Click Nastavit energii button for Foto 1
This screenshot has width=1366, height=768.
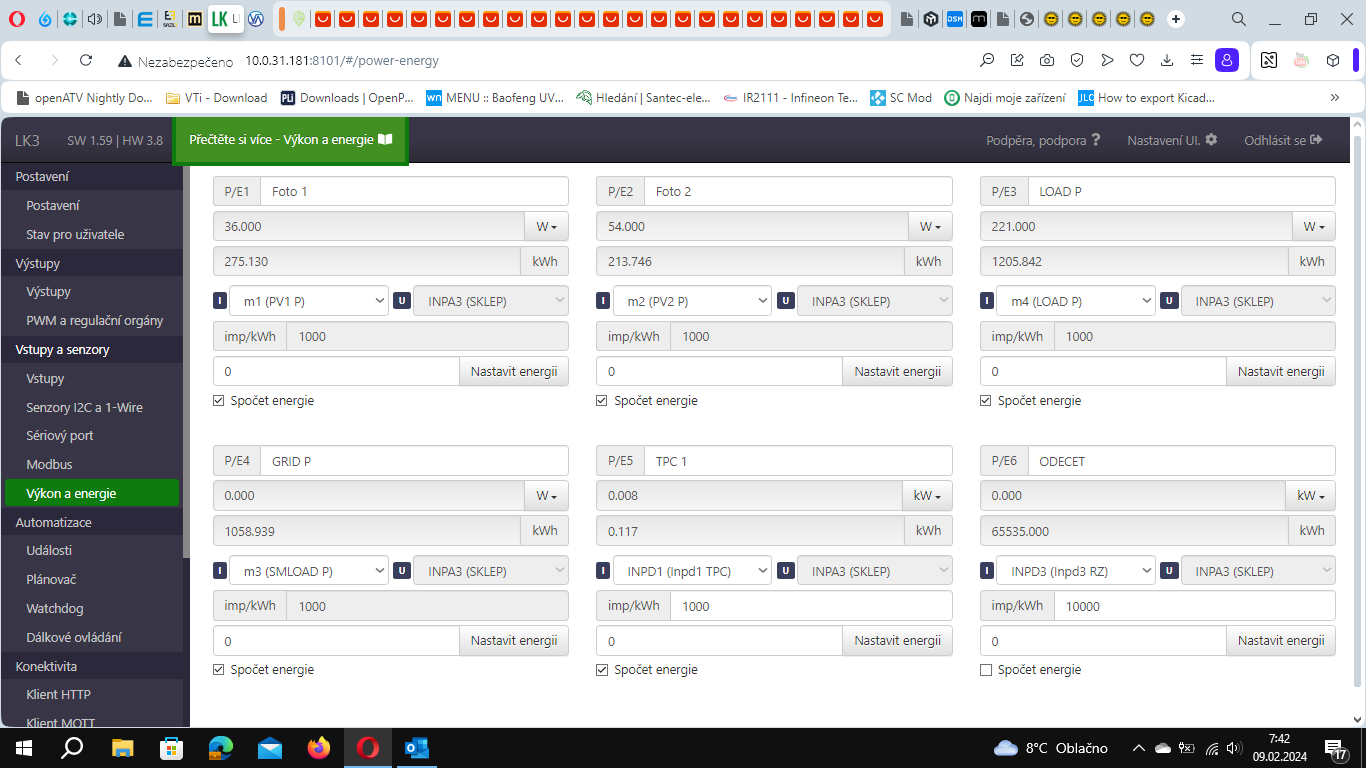(x=514, y=371)
